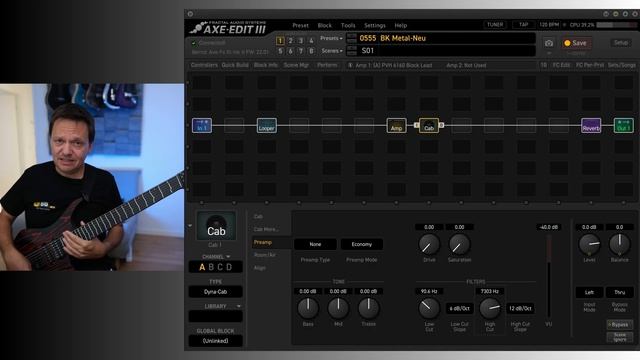640x360 pixels.
Task: Open the Tools menu
Action: point(348,25)
